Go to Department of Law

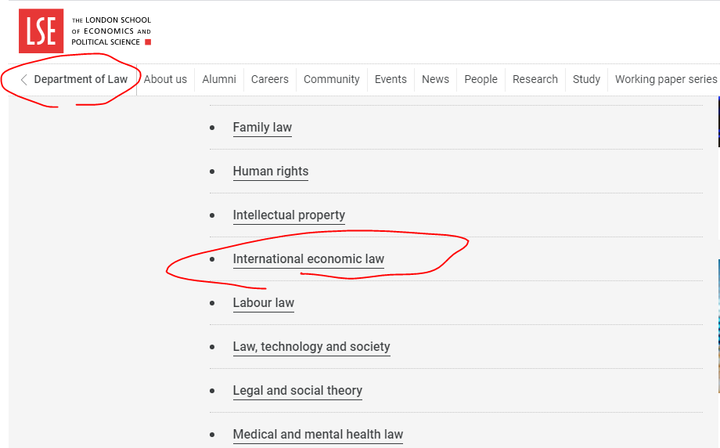pyautogui.click(x=81, y=79)
